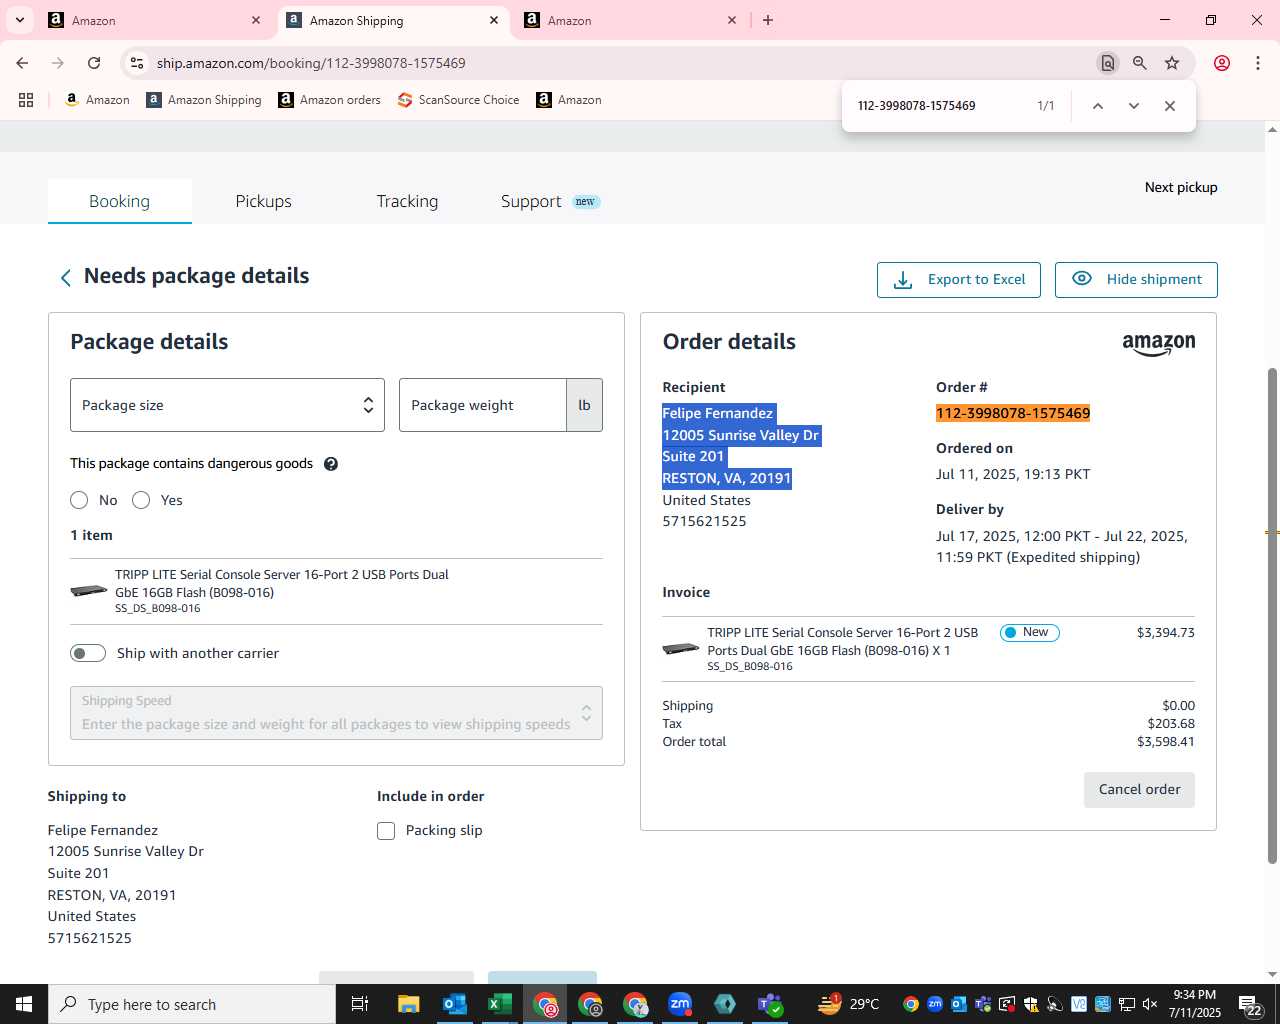The width and height of the screenshot is (1280, 1024).
Task: Open the Chrome profile icon
Action: (x=1221, y=63)
